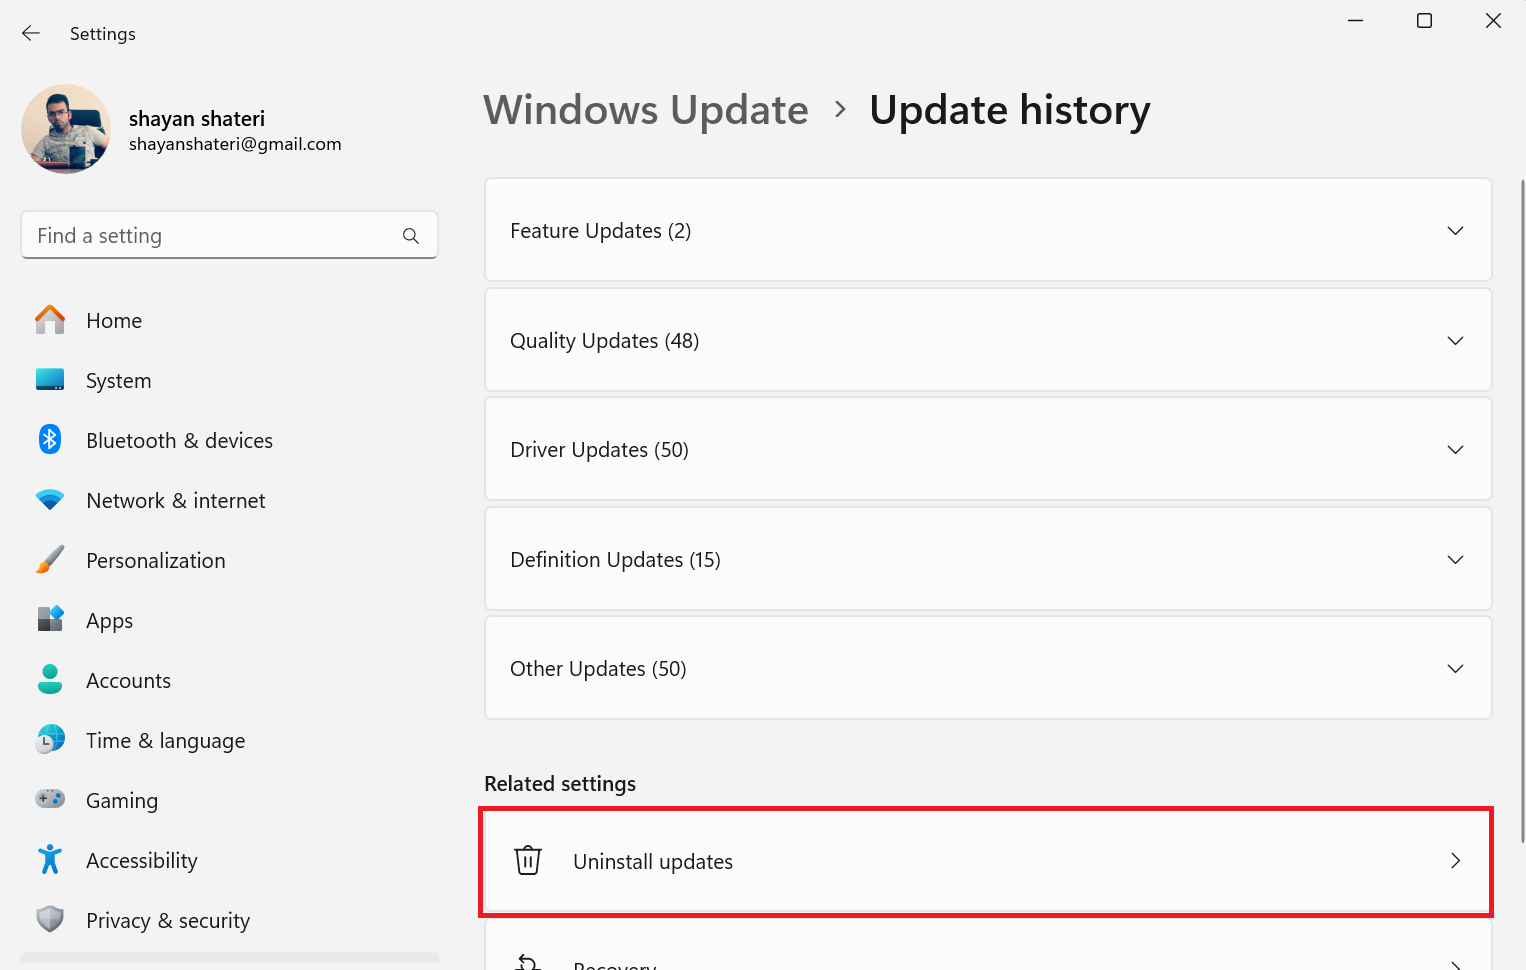Open Gaming label
This screenshot has width=1526, height=970.
coord(122,801)
